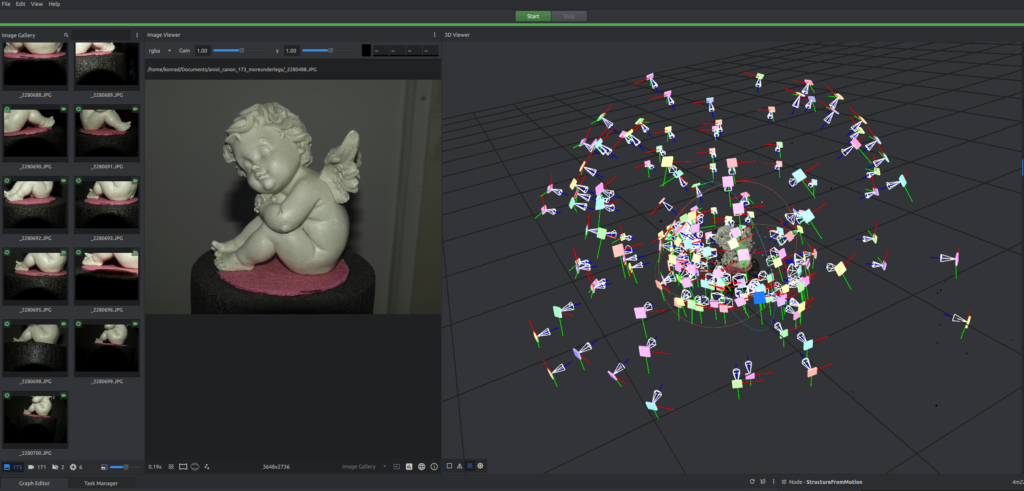Click the refresh icon in the graph bar
Image resolution: width=1024 pixels, height=491 pixels.
[x=752, y=482]
